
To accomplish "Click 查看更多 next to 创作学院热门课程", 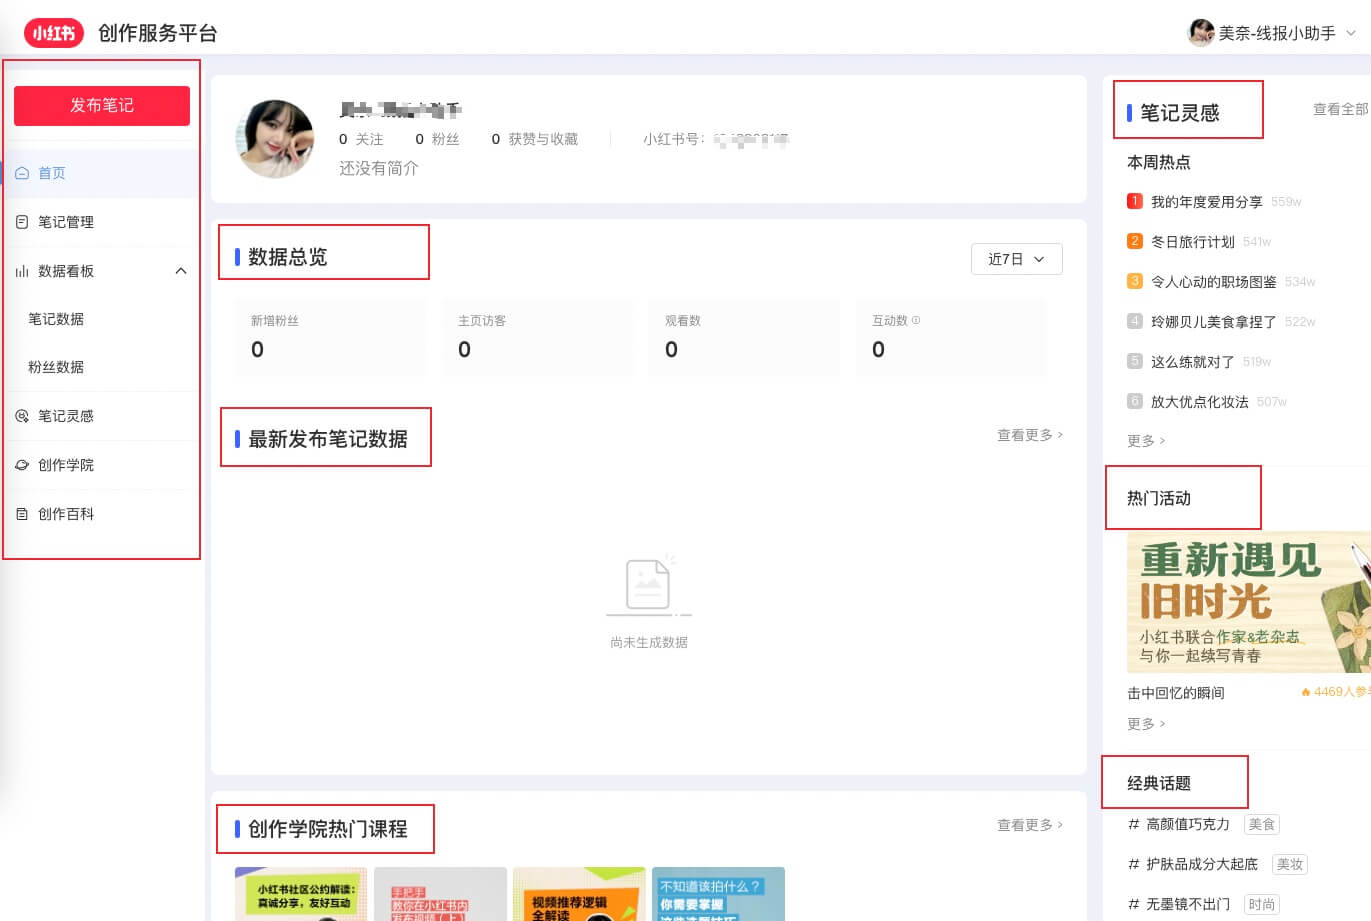I will 1030,825.
